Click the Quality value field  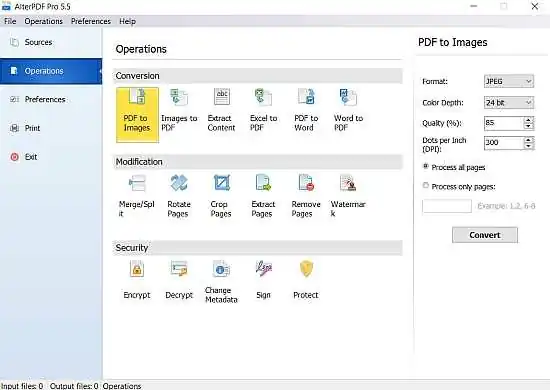tap(504, 123)
